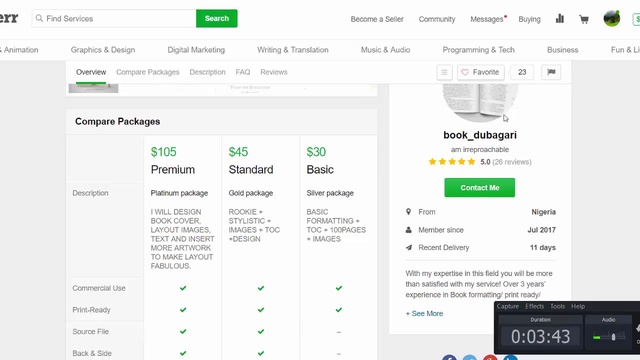
Task: Open Programming & Tech category
Action: [x=478, y=50]
